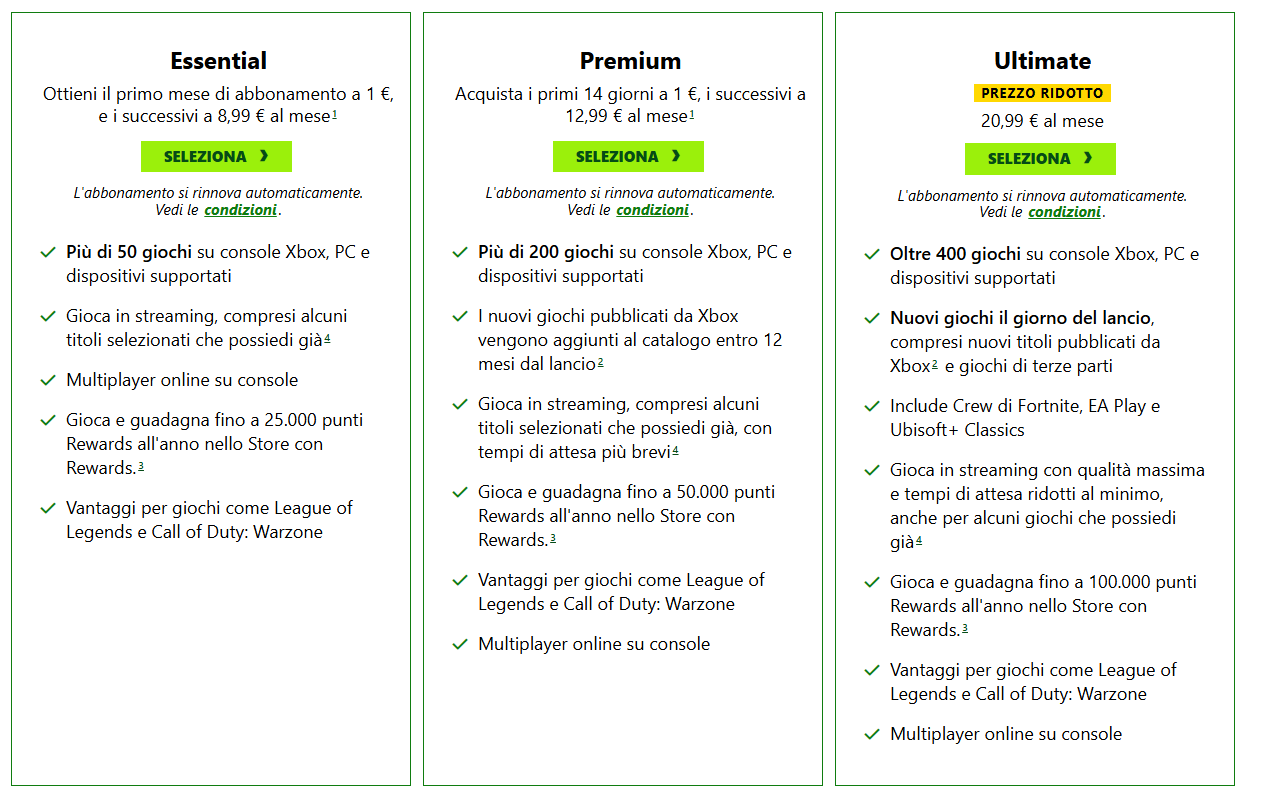Click the checkmark beside "Più di 200 giochi"

(x=460, y=253)
